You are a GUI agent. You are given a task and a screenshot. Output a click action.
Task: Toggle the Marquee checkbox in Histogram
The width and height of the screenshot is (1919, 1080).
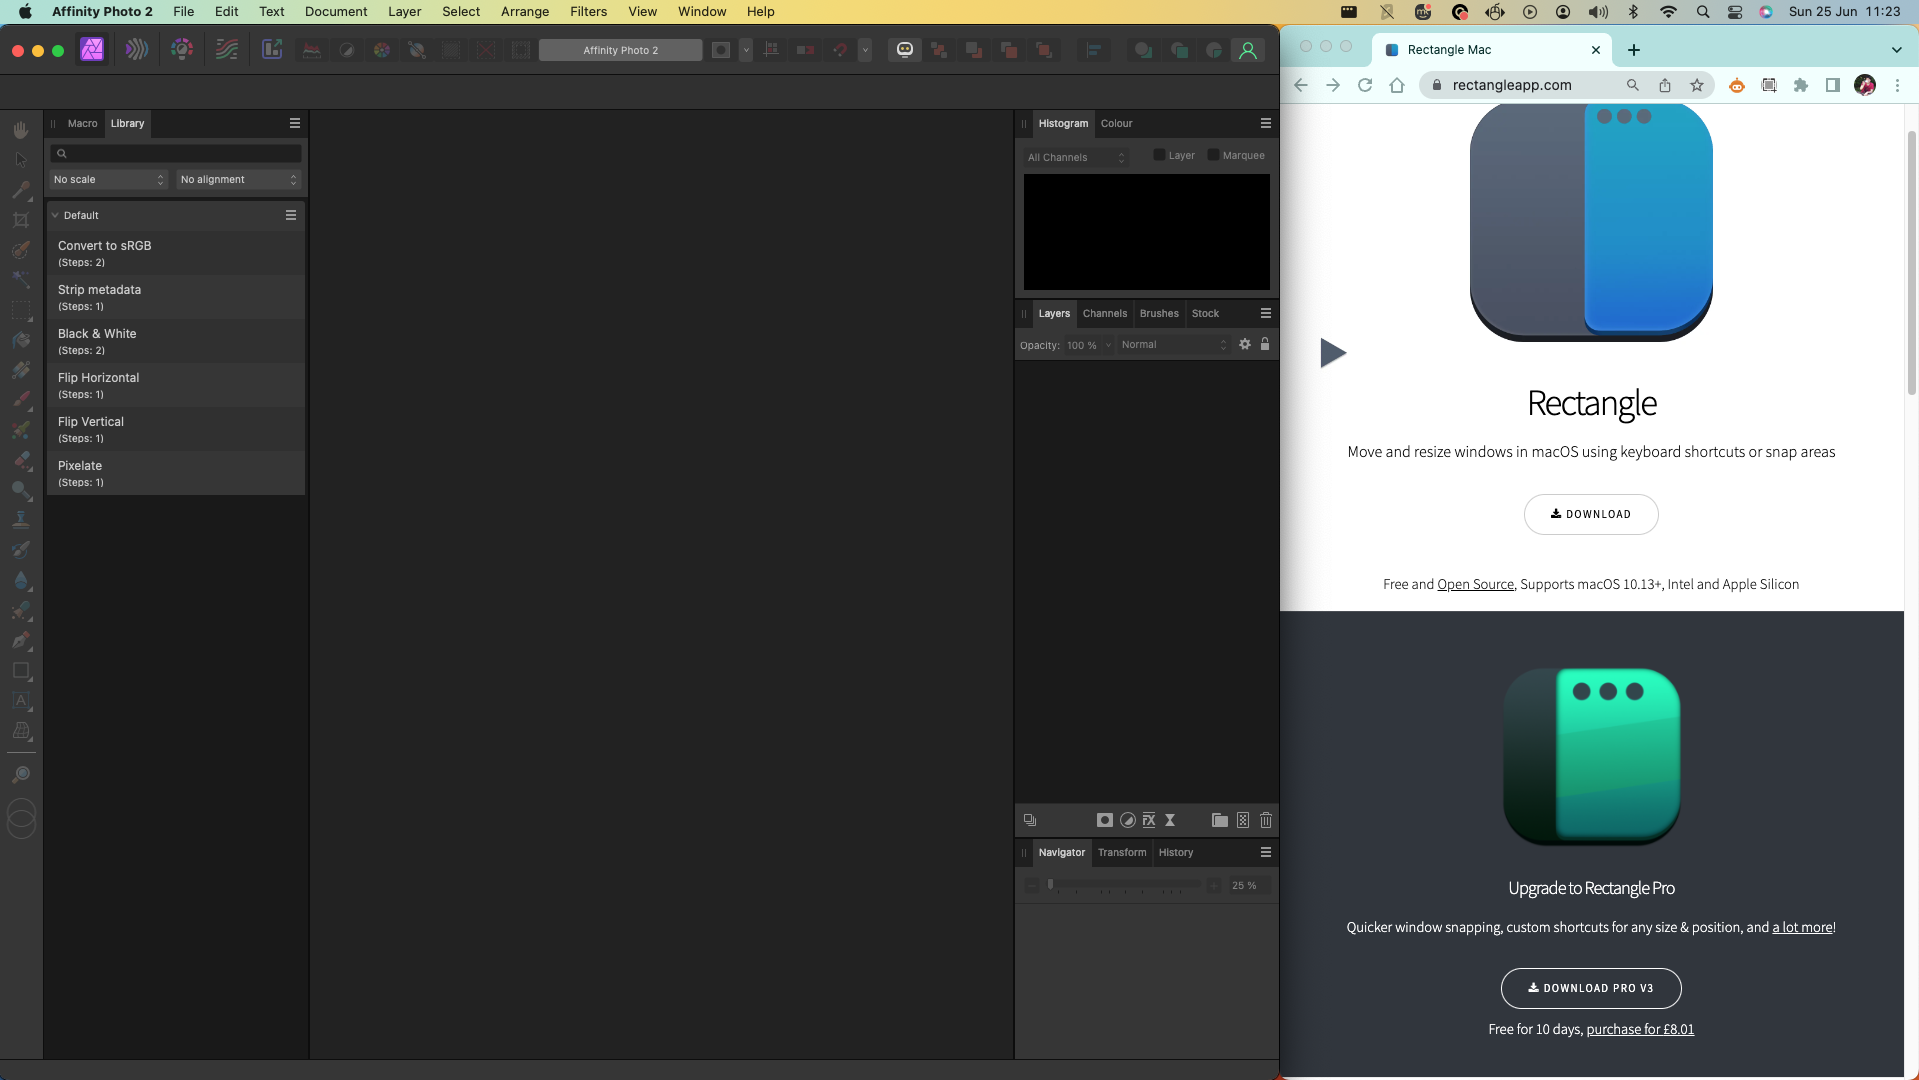click(x=1213, y=155)
